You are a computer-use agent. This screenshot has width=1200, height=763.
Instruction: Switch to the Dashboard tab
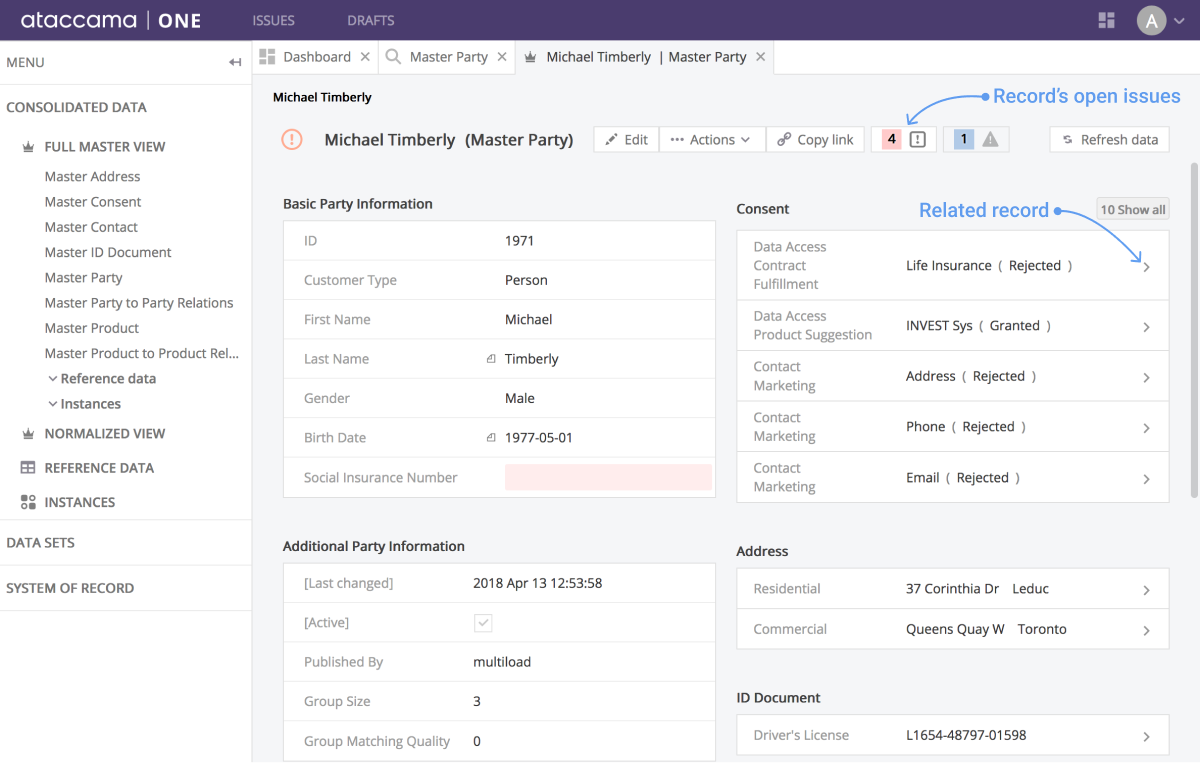[317, 57]
